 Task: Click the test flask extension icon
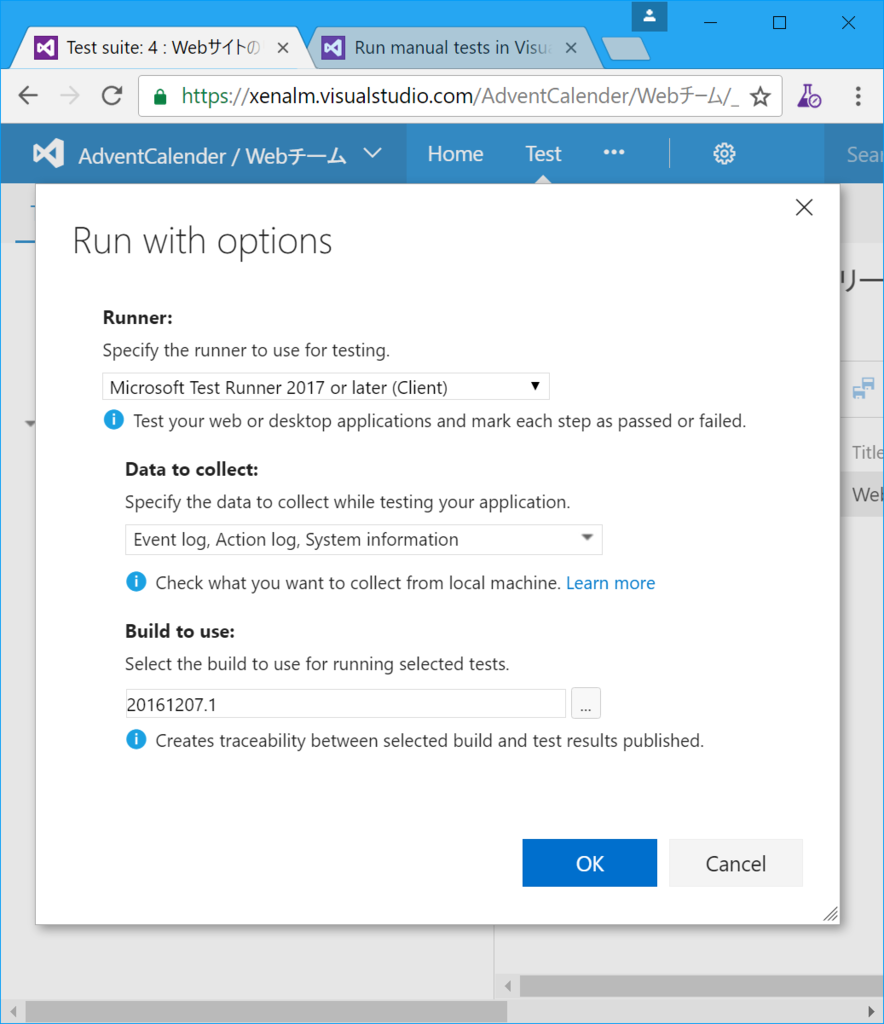point(809,96)
